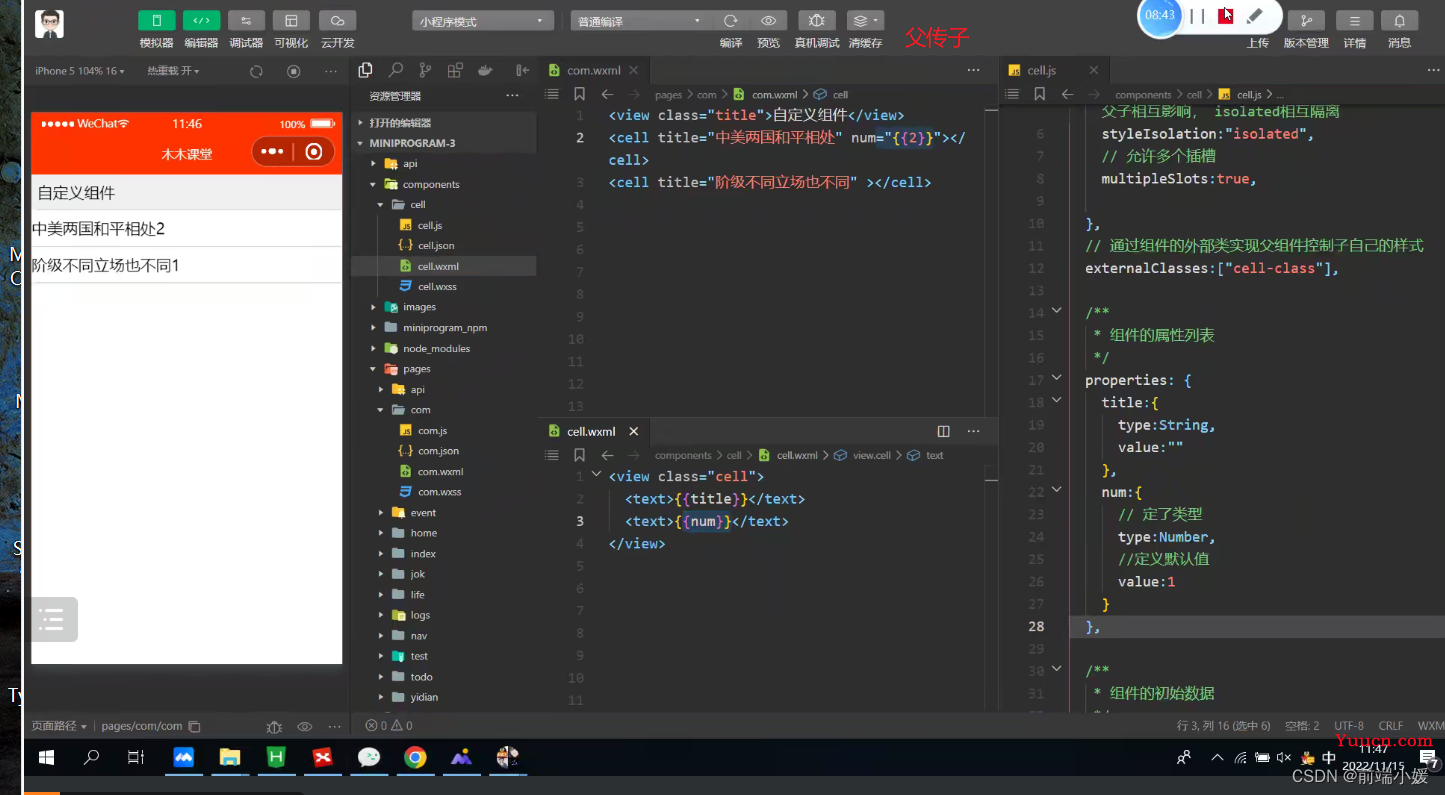Click the outline list icon in cell.wxml pane
Image resolution: width=1445 pixels, height=795 pixels.
tap(551, 455)
